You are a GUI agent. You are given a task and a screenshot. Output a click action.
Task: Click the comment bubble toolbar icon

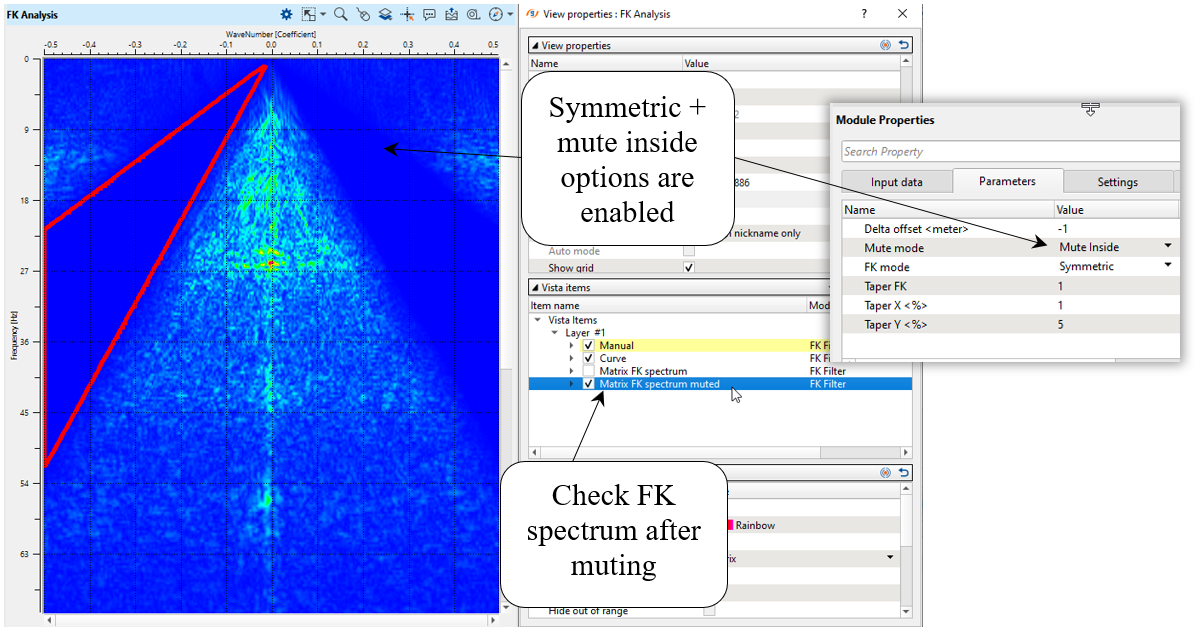[x=429, y=14]
